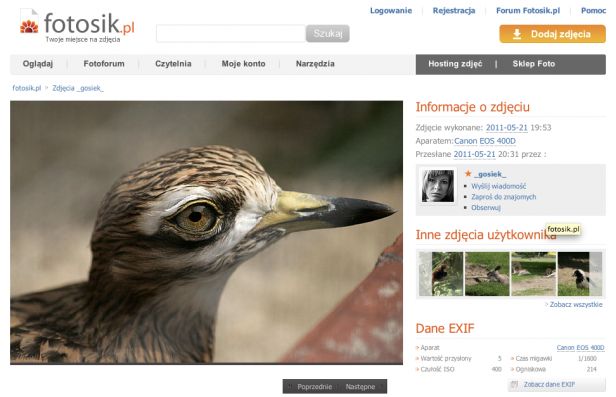The height and width of the screenshot is (397, 616).
Task: Open the first user thumbnail with squirrel
Action: pos(441,274)
